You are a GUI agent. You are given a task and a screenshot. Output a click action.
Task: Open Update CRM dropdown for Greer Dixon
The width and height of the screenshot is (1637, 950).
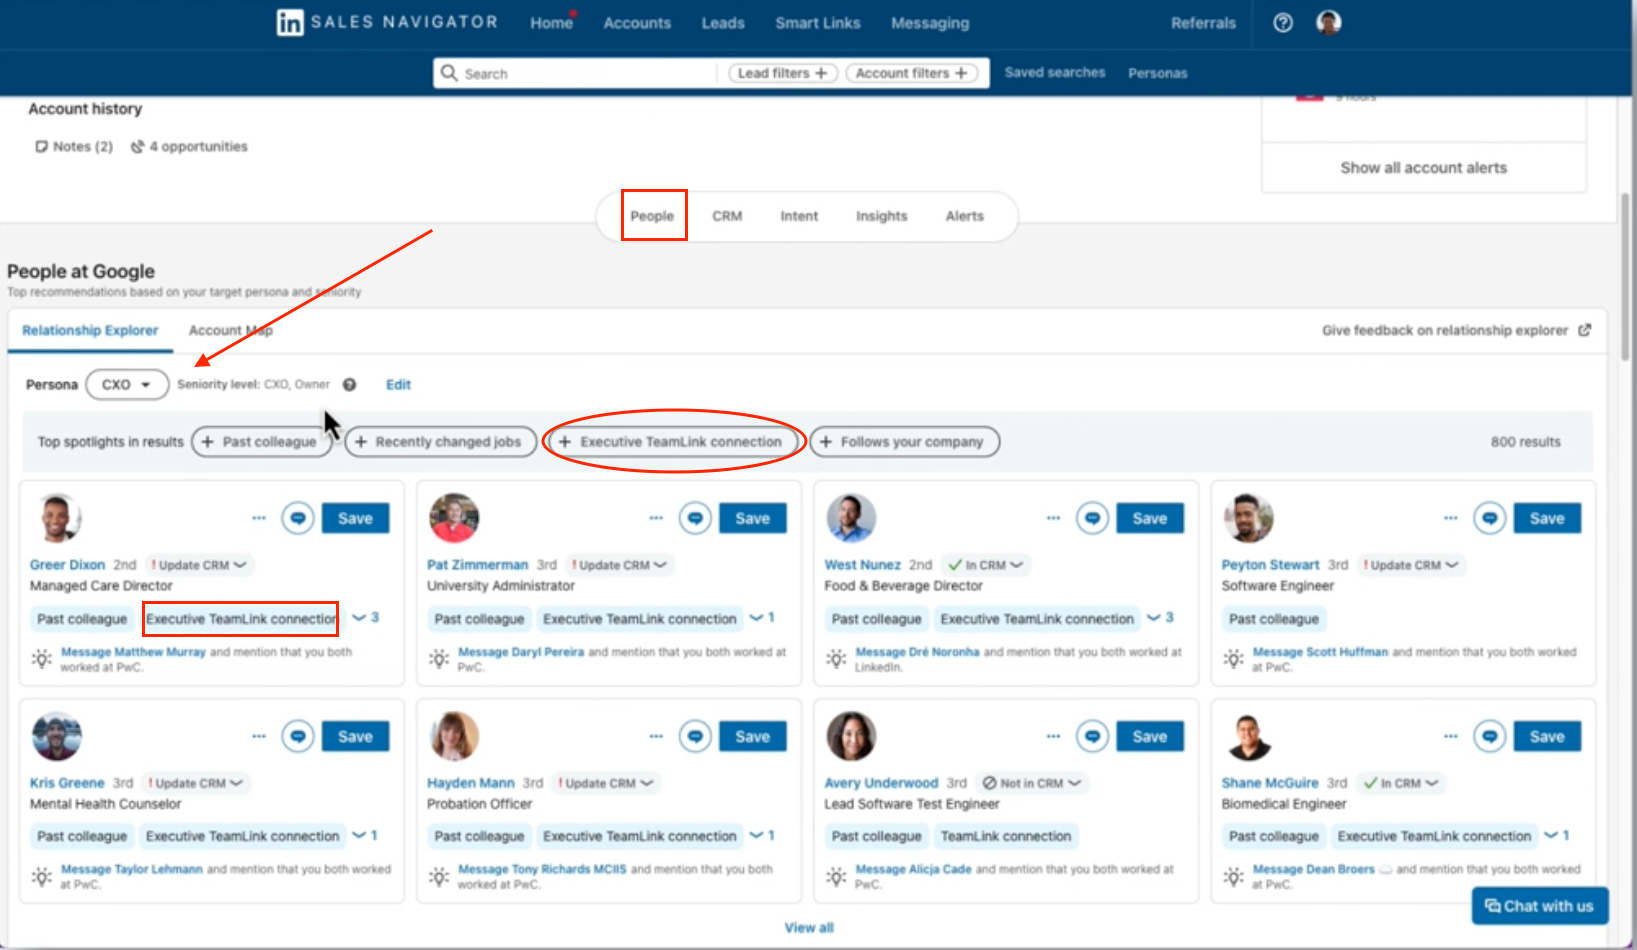pos(198,565)
